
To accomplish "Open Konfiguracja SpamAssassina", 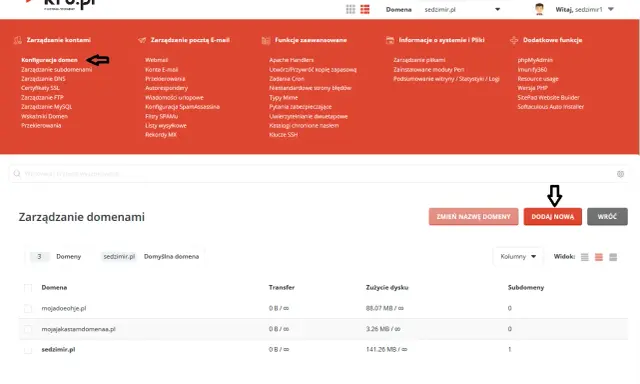I will click(x=182, y=107).
